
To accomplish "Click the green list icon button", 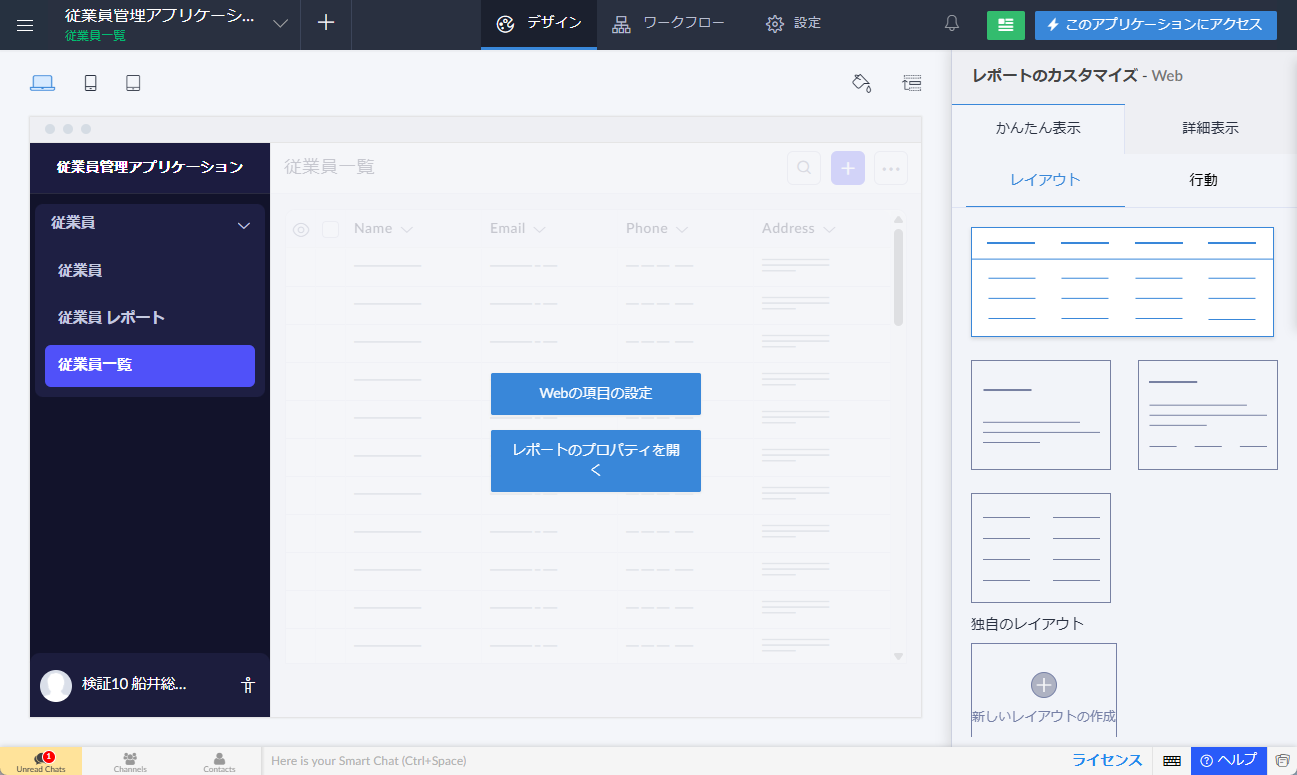I will tap(1005, 25).
